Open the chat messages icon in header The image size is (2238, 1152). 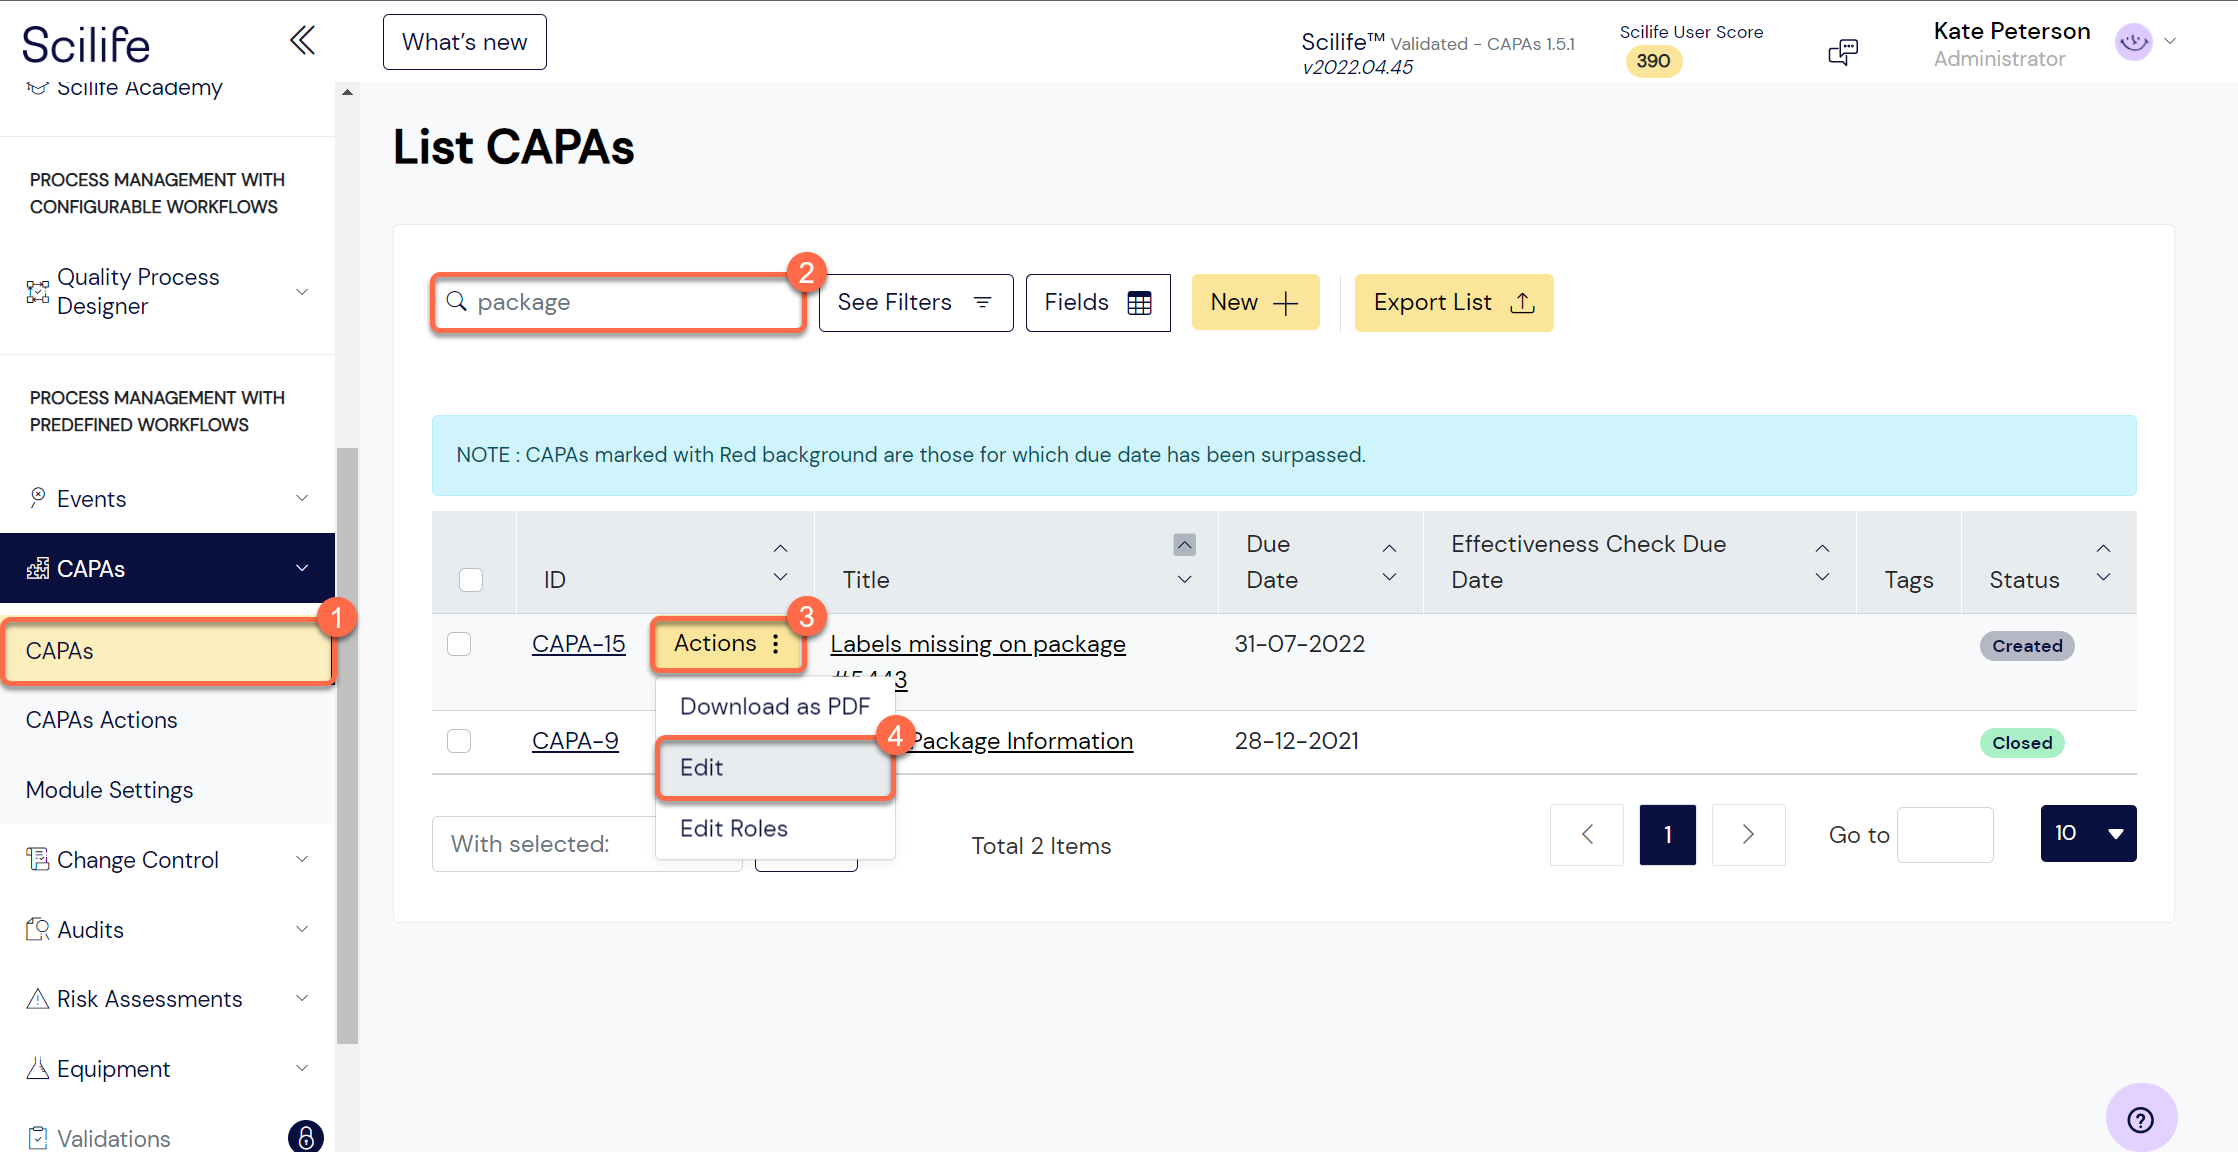(1842, 52)
